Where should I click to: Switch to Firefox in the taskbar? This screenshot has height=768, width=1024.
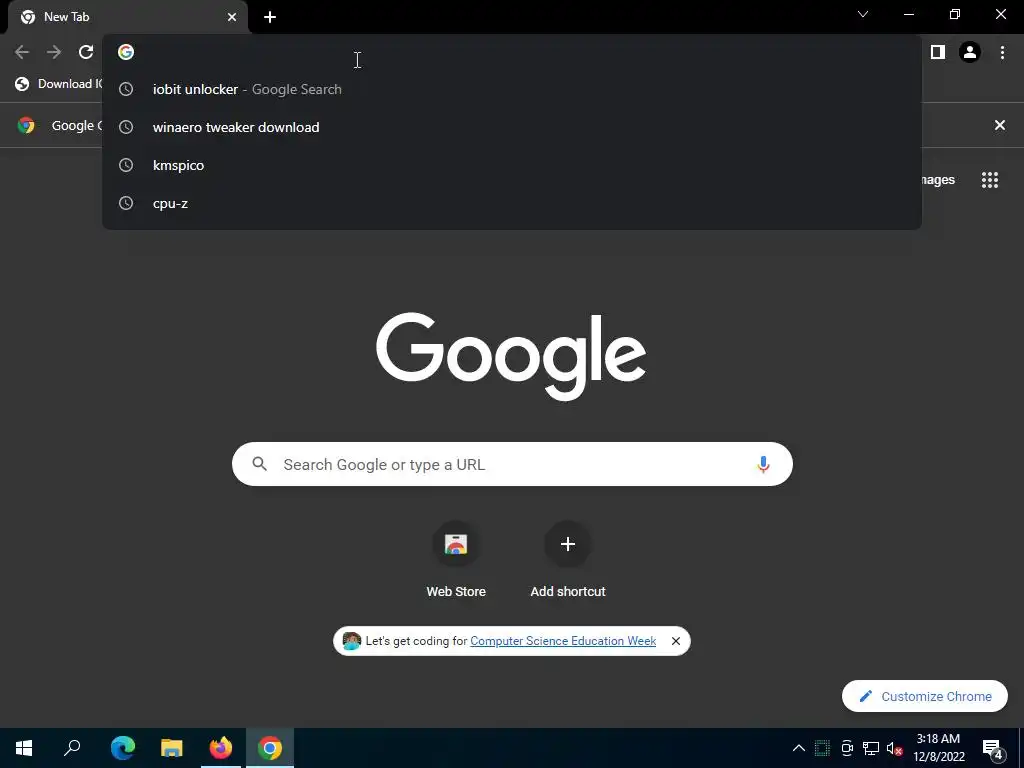[221, 748]
